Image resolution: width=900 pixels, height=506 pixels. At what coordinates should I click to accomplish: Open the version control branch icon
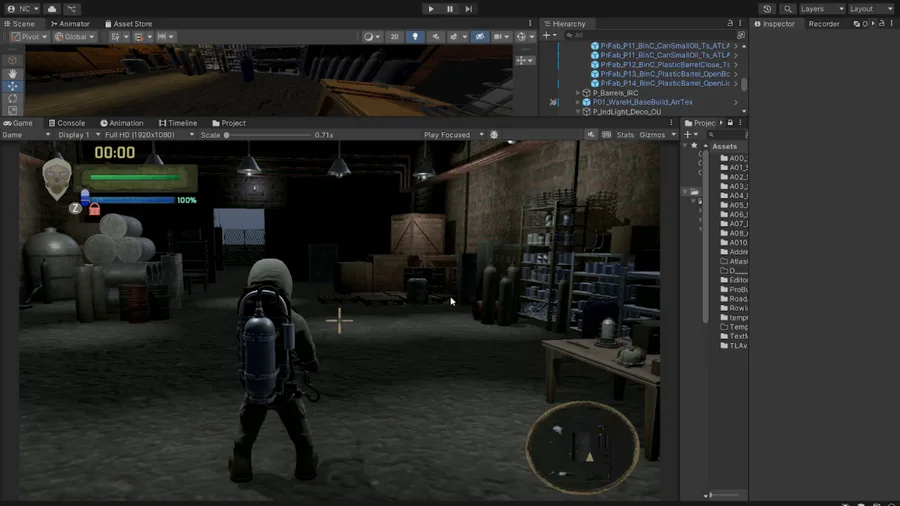pos(72,9)
